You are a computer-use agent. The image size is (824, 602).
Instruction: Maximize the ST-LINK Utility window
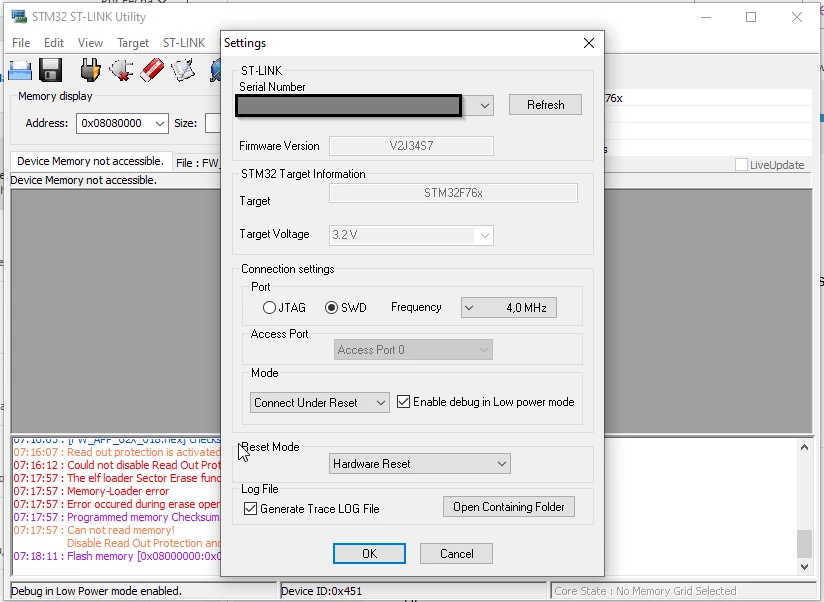tap(751, 17)
